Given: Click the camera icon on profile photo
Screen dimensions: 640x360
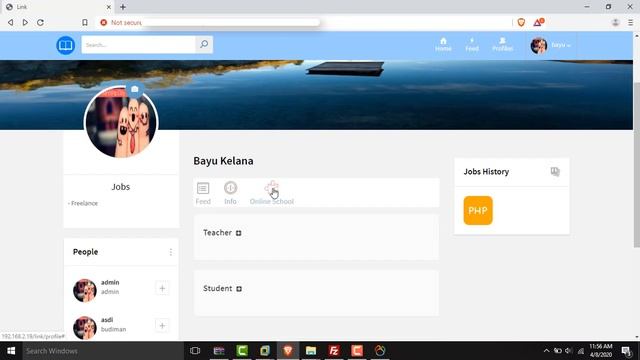Looking at the screenshot, I should [135, 89].
